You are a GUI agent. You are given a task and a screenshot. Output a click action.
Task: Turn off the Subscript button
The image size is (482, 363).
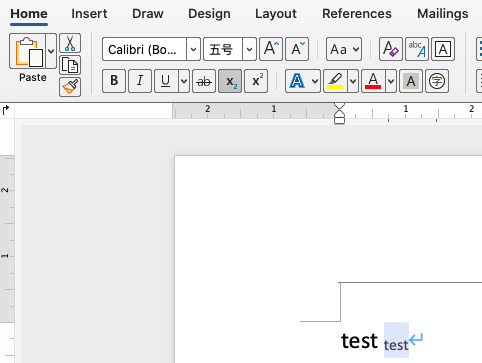pos(230,81)
